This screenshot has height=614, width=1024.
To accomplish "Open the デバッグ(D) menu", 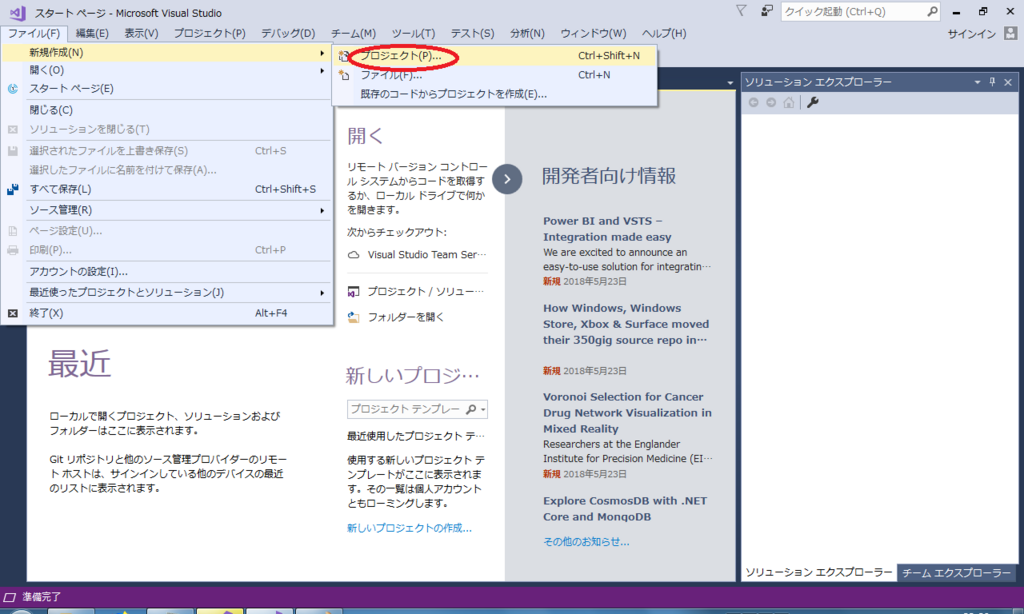I will 287,32.
